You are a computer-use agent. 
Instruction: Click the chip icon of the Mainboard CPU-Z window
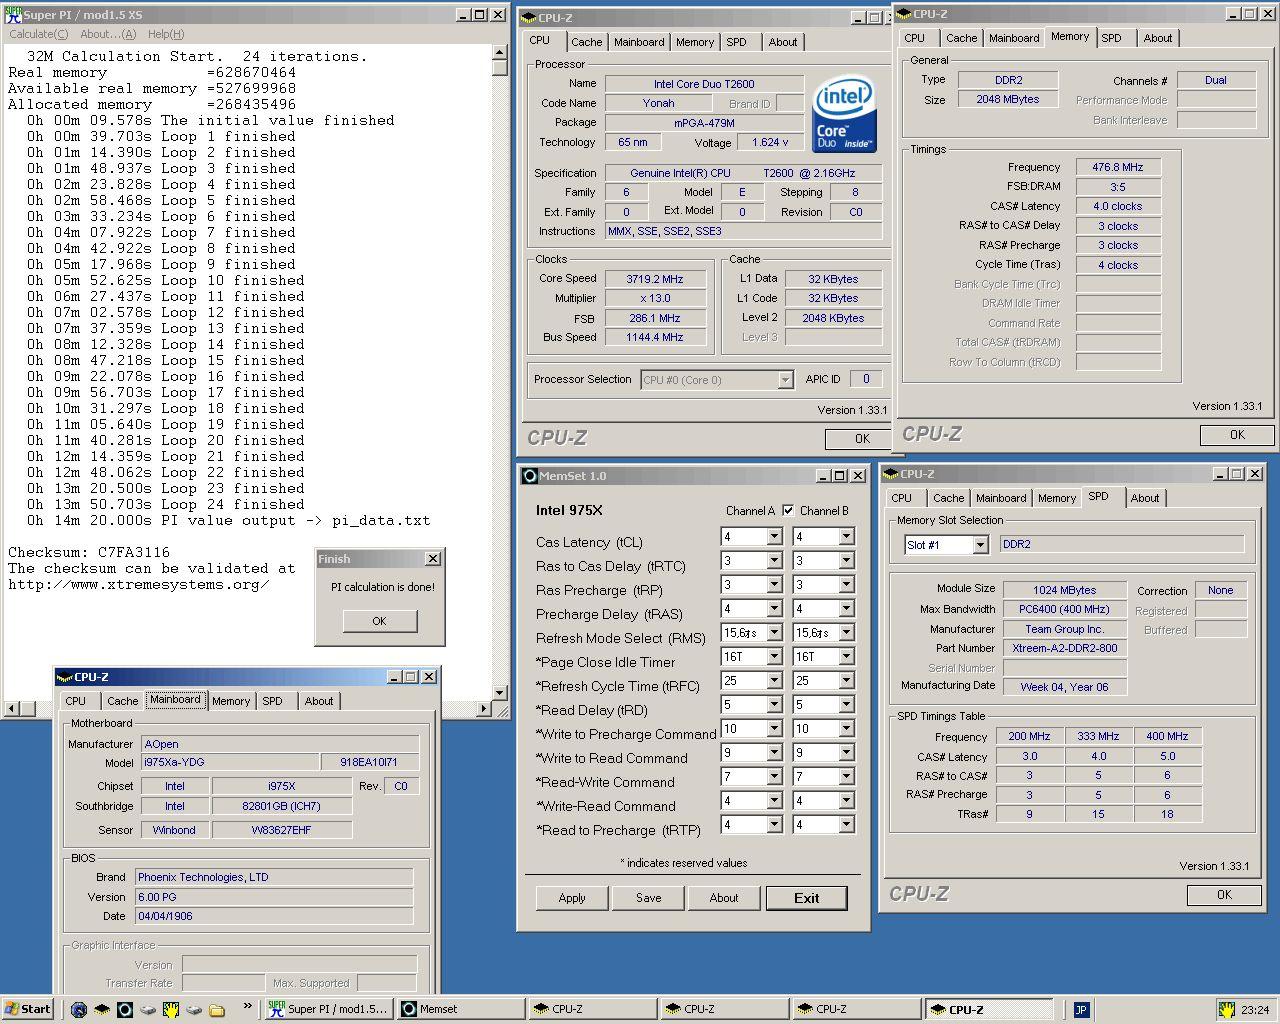[x=64, y=677]
